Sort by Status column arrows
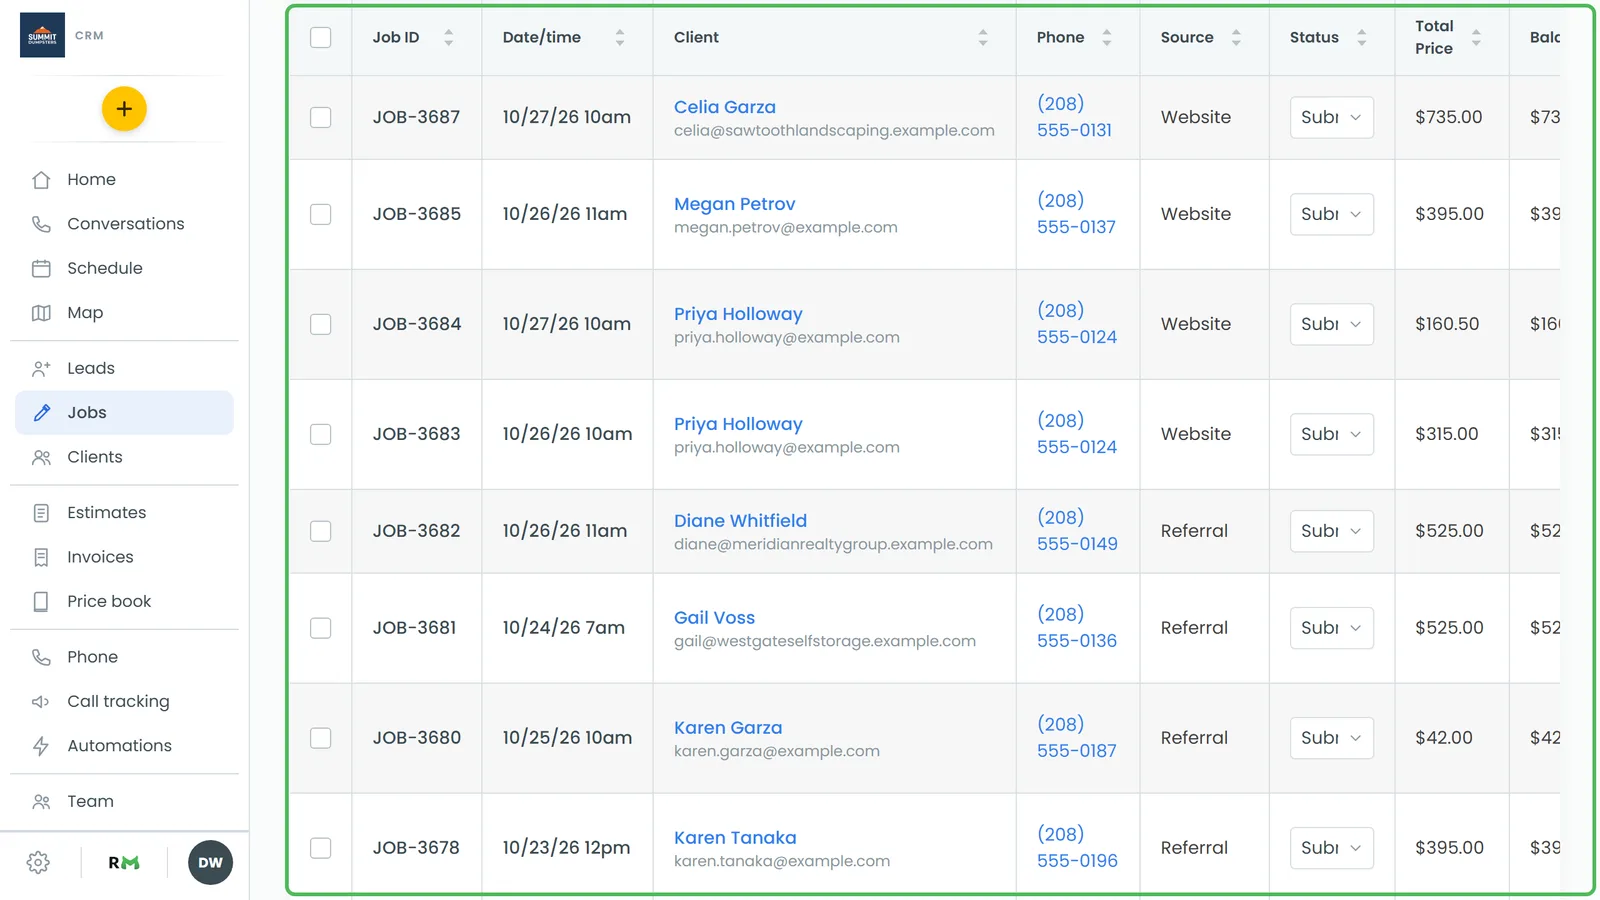 pos(1361,37)
